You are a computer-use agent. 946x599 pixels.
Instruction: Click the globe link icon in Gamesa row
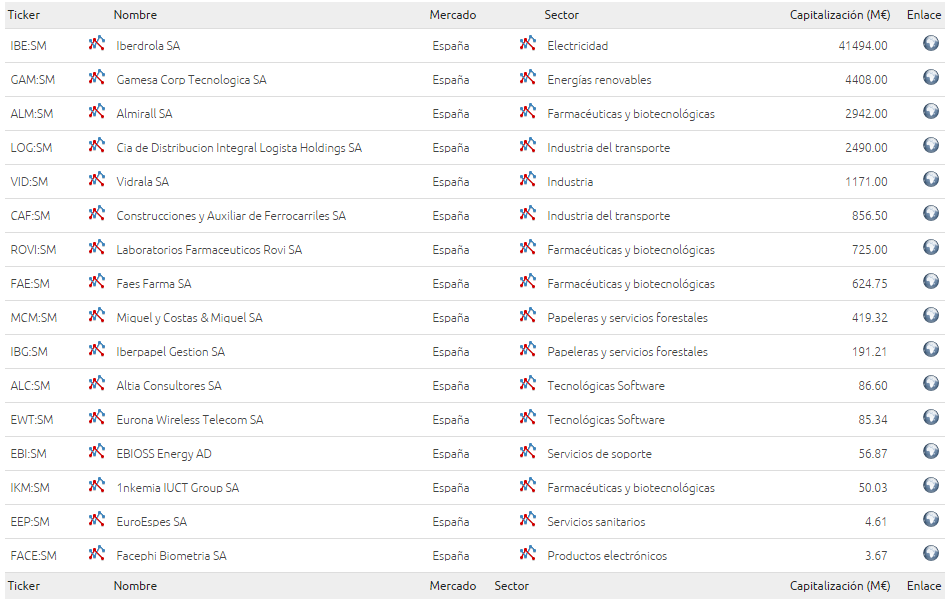coord(931,77)
